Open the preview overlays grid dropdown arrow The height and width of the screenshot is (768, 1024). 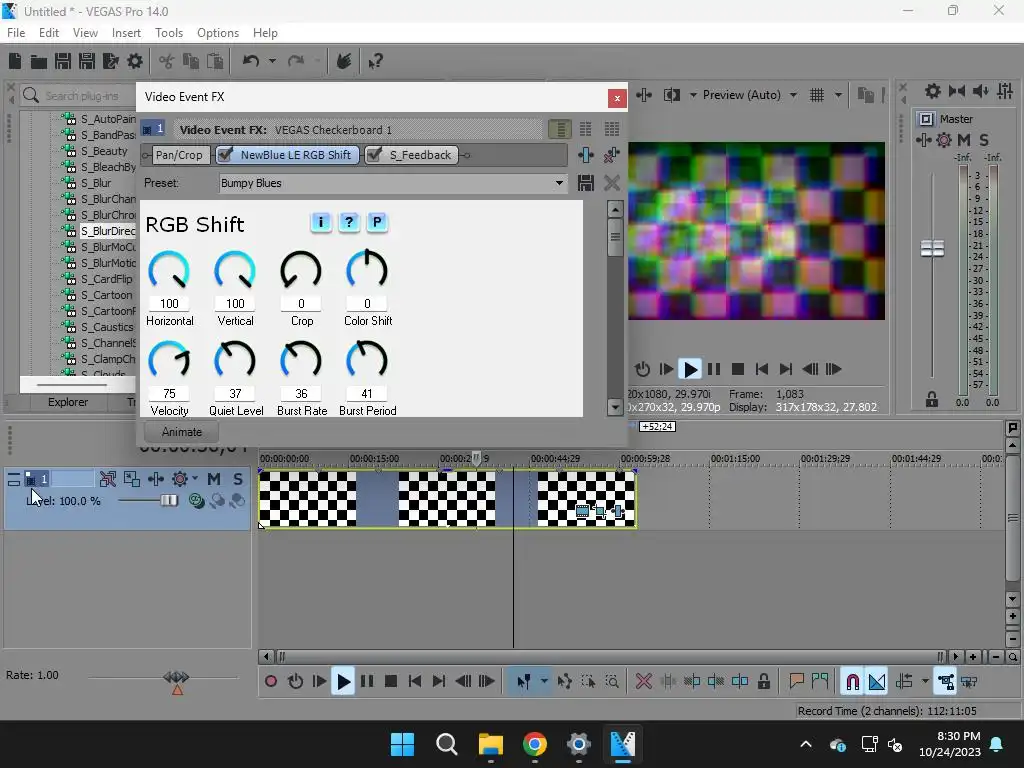tap(838, 95)
